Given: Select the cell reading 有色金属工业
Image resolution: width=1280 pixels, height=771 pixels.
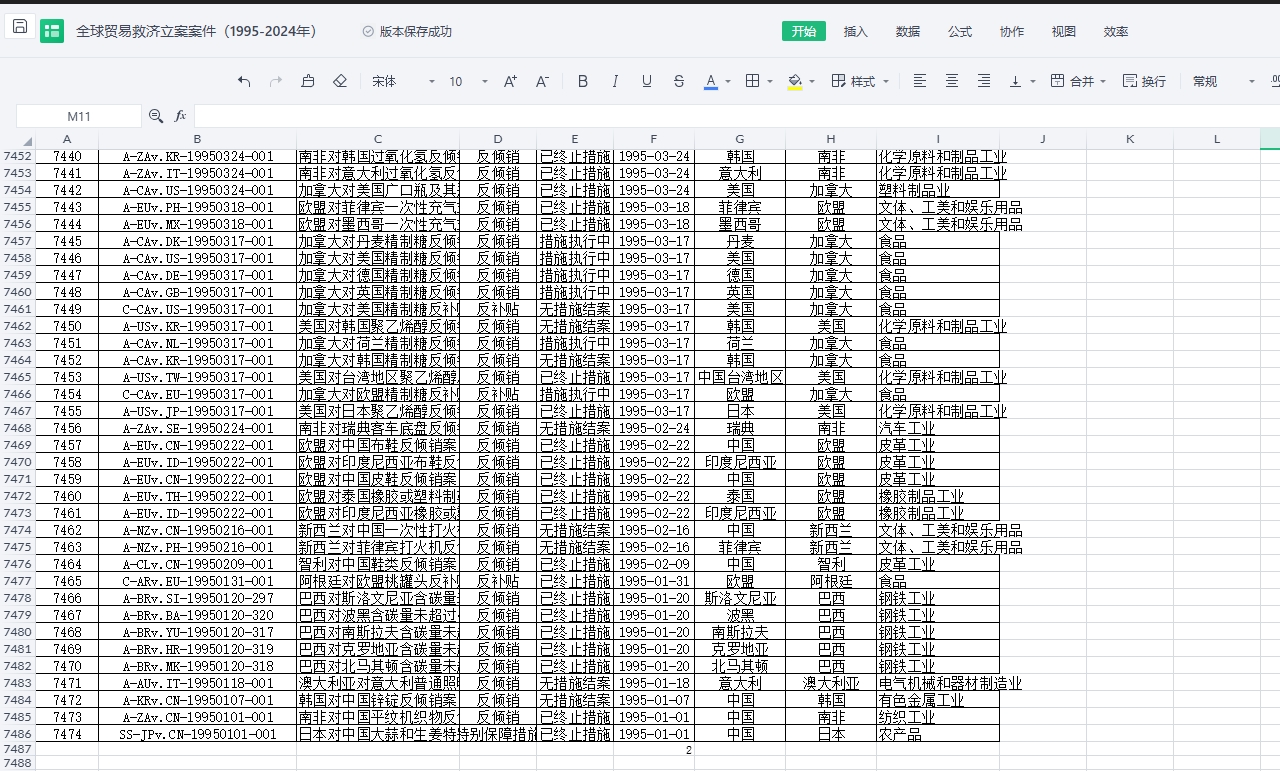Looking at the screenshot, I should [x=938, y=700].
